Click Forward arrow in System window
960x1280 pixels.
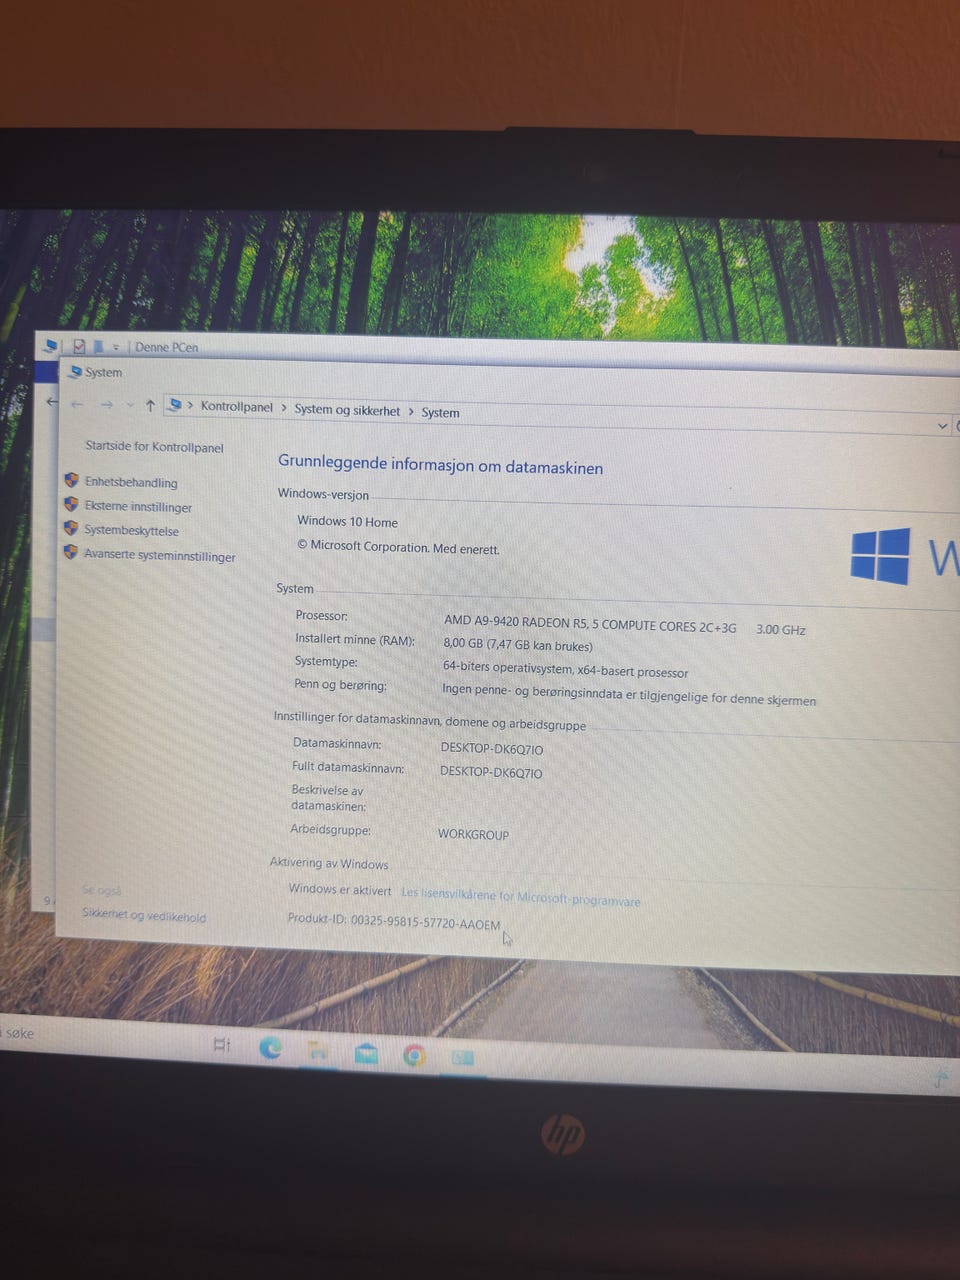107,405
